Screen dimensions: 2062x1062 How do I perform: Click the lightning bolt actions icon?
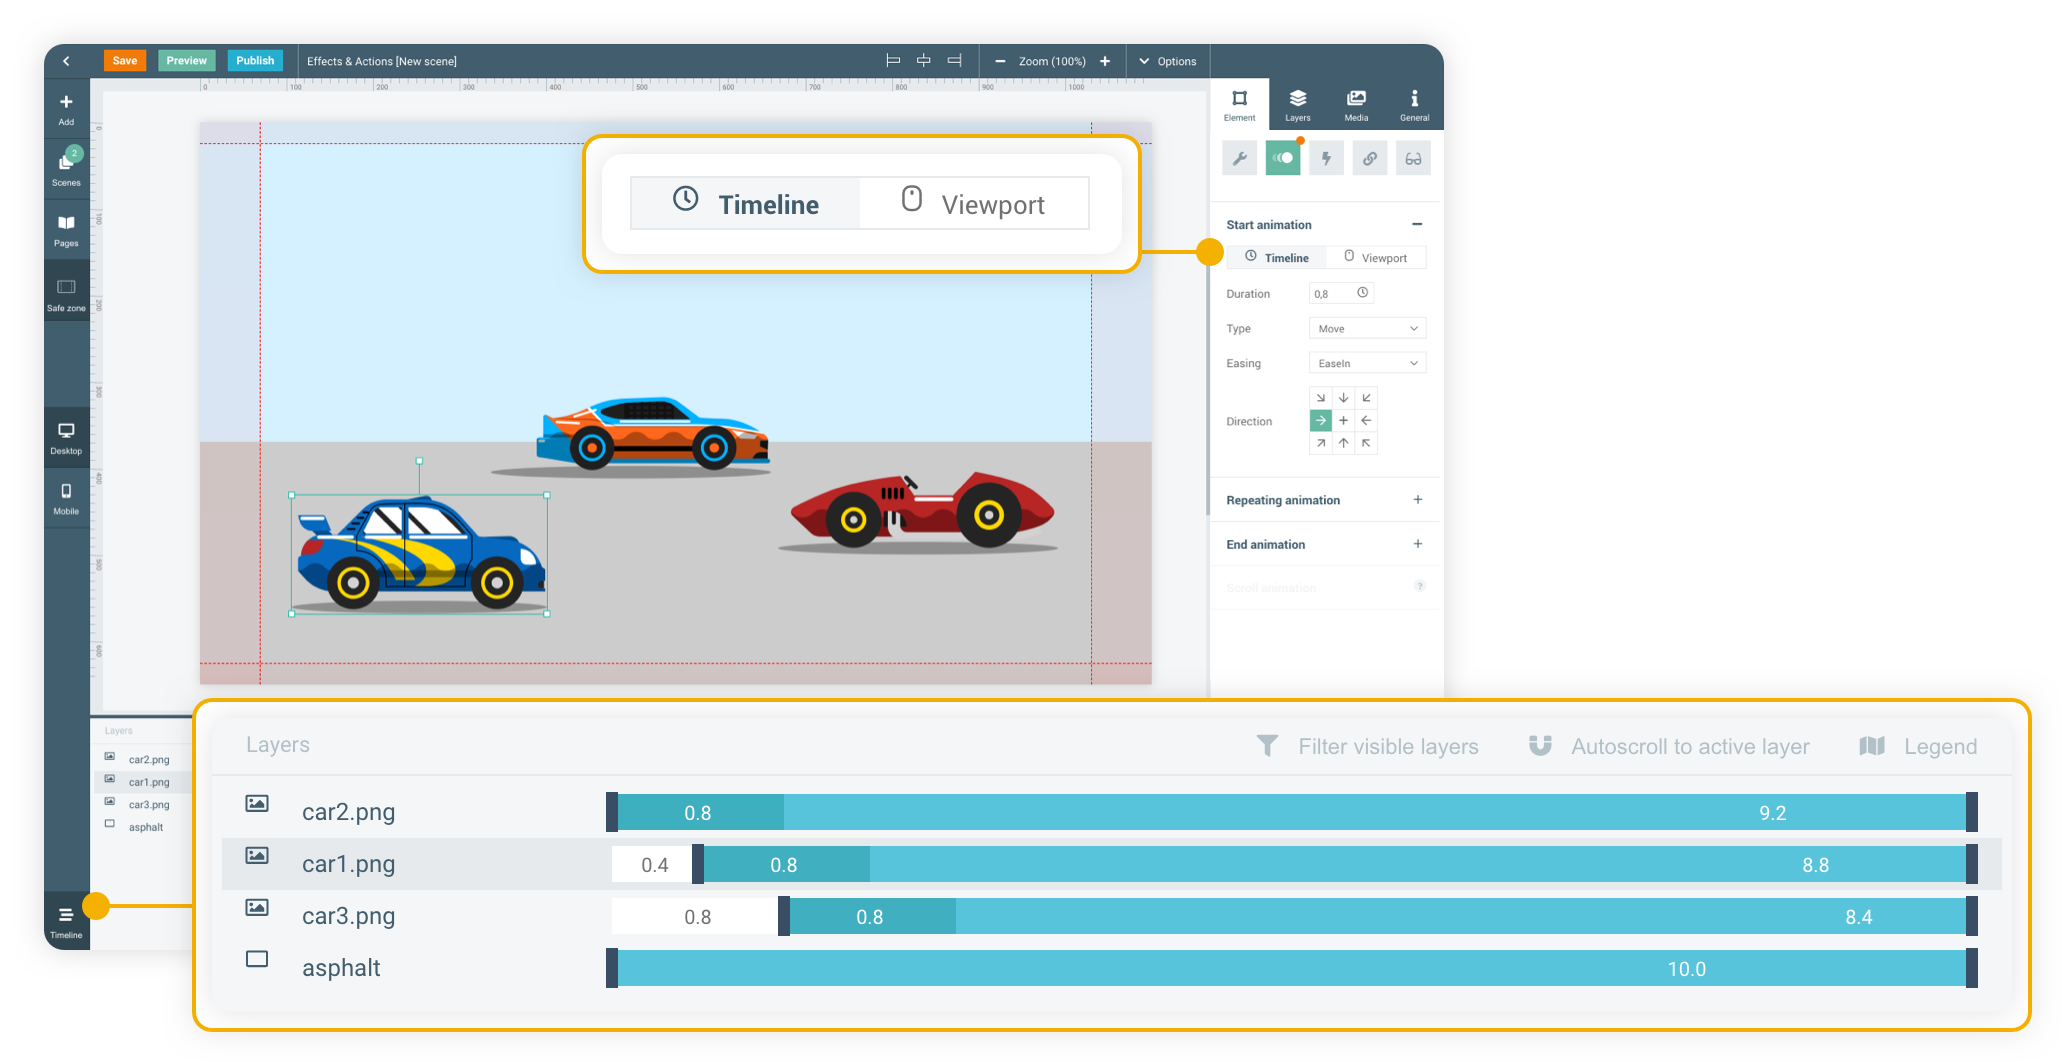pyautogui.click(x=1326, y=159)
